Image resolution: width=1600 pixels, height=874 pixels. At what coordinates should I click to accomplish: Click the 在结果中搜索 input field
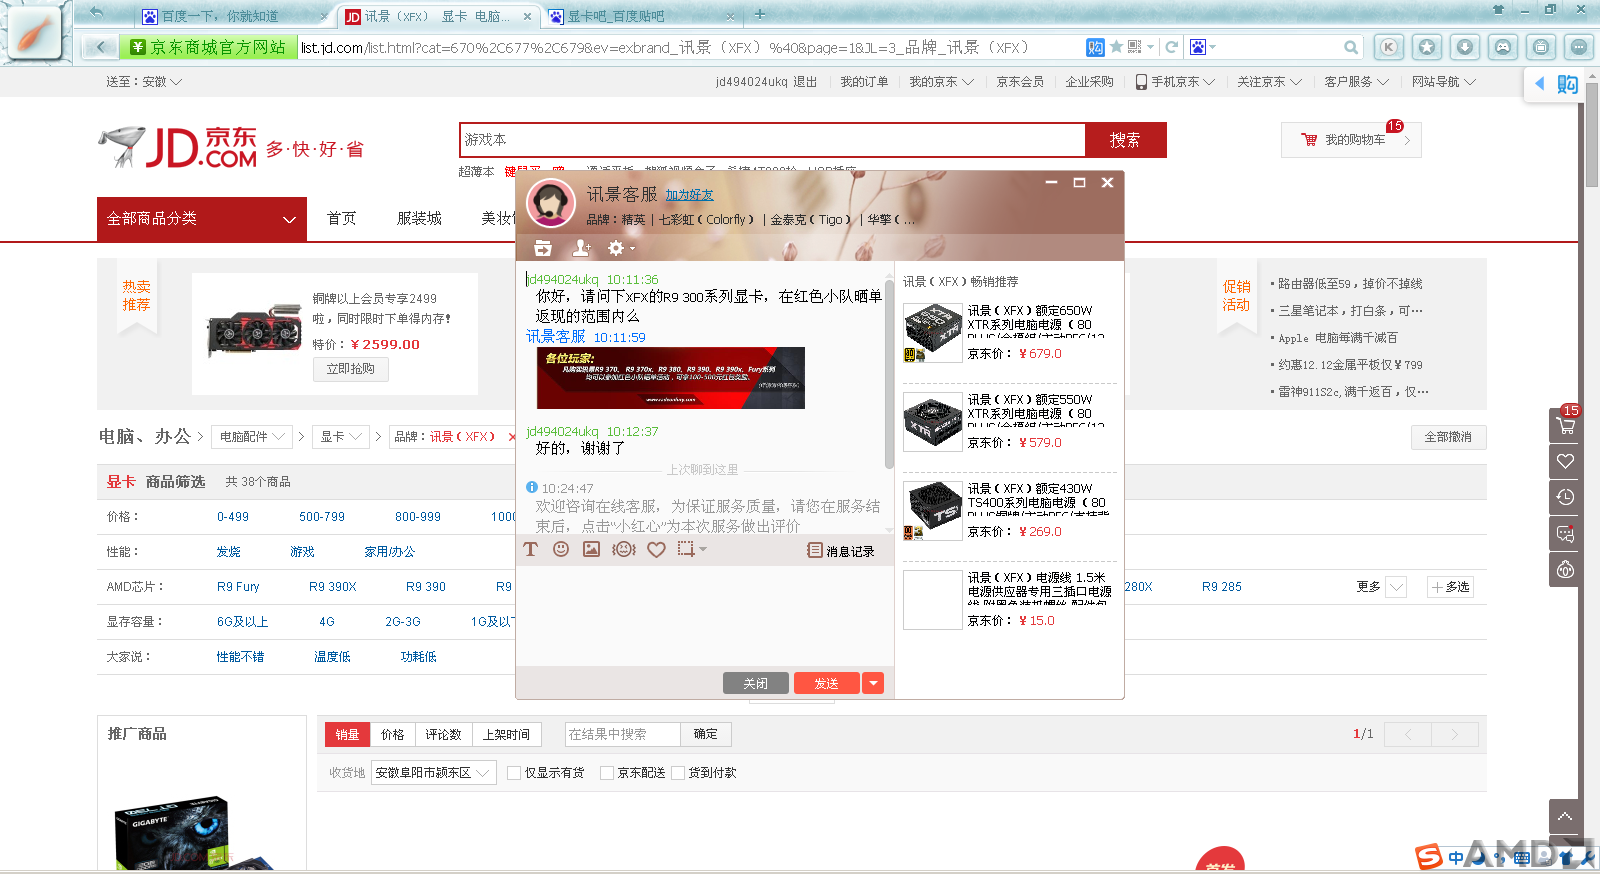[x=623, y=734]
